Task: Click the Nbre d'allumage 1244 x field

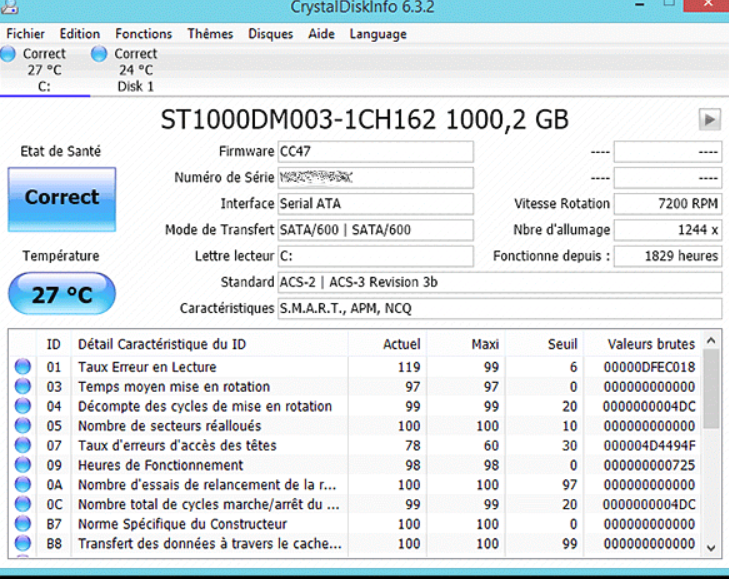Action: click(668, 230)
